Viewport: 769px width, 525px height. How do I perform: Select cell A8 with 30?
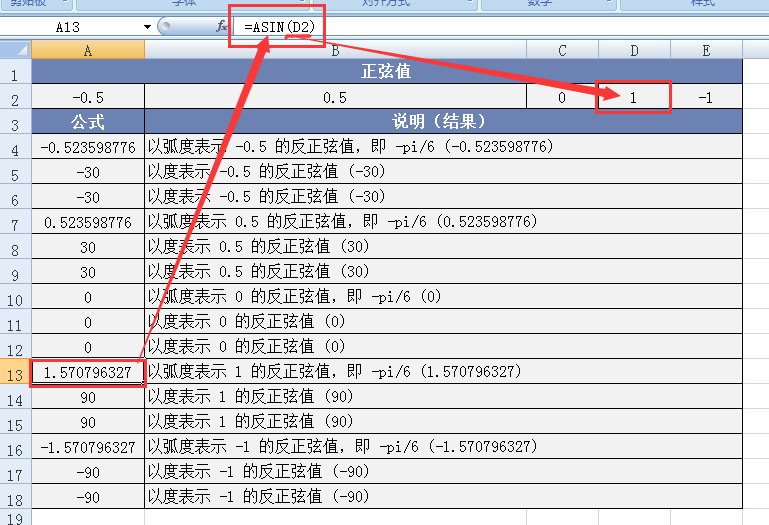coord(88,247)
